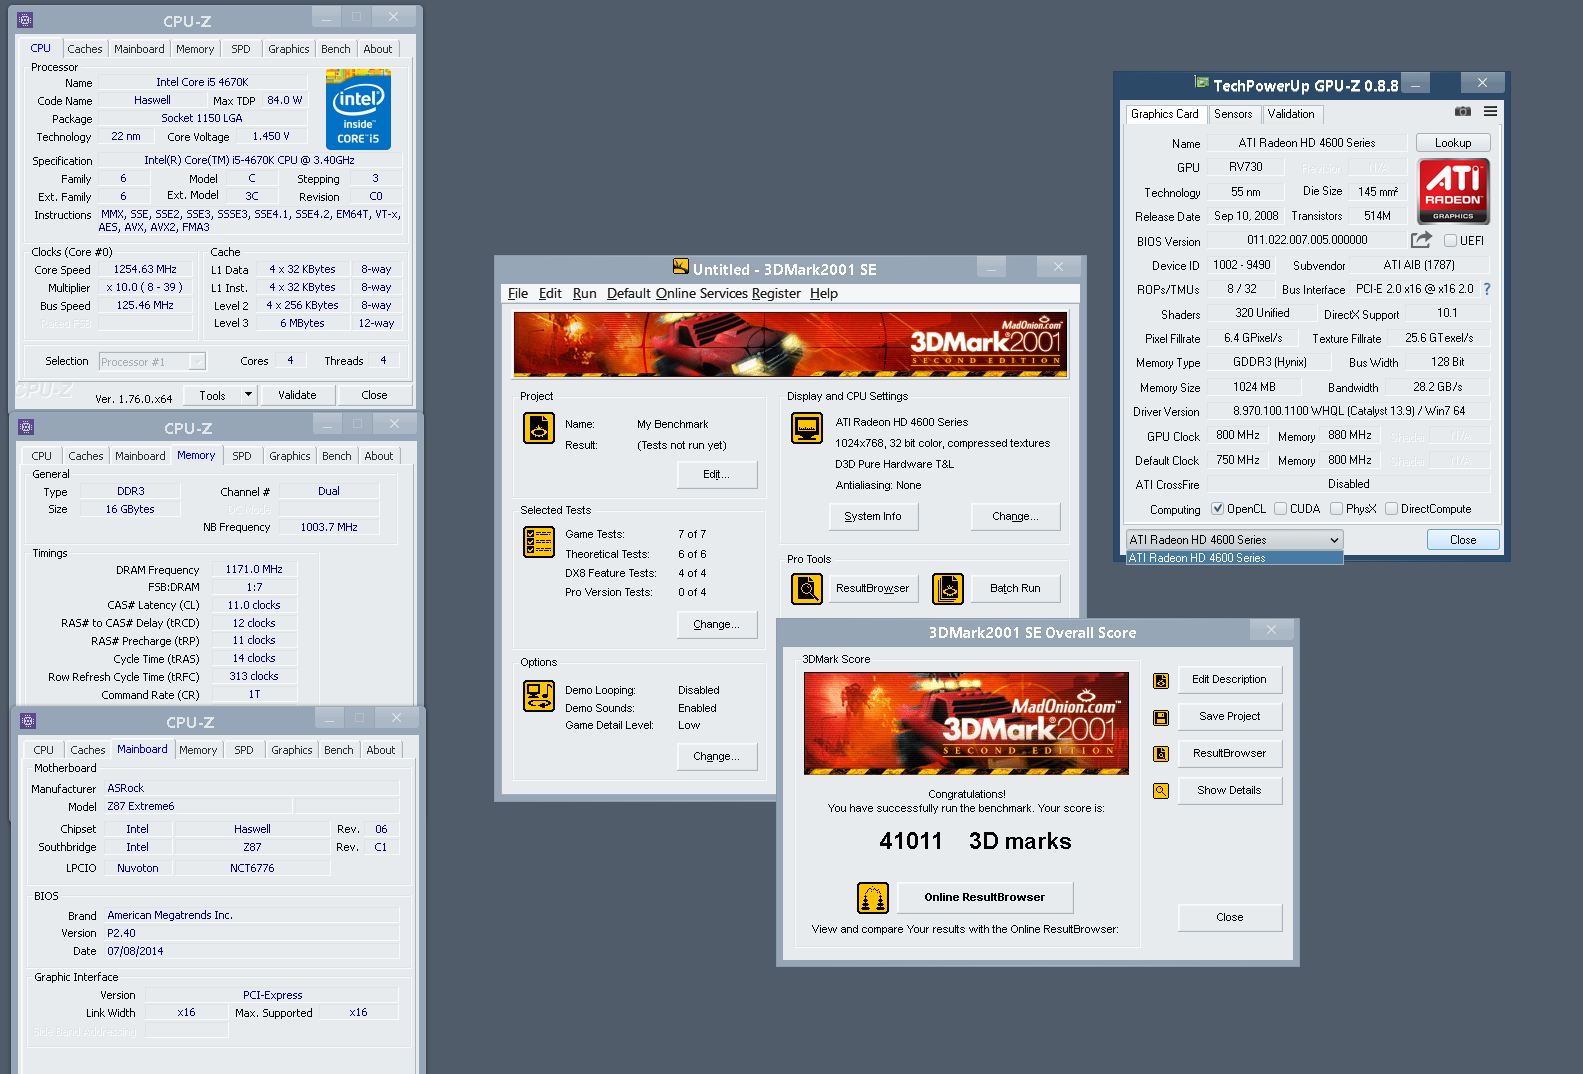The image size is (1583, 1074).
Task: Open the Run menu in 3DMark2001
Action: pos(584,294)
